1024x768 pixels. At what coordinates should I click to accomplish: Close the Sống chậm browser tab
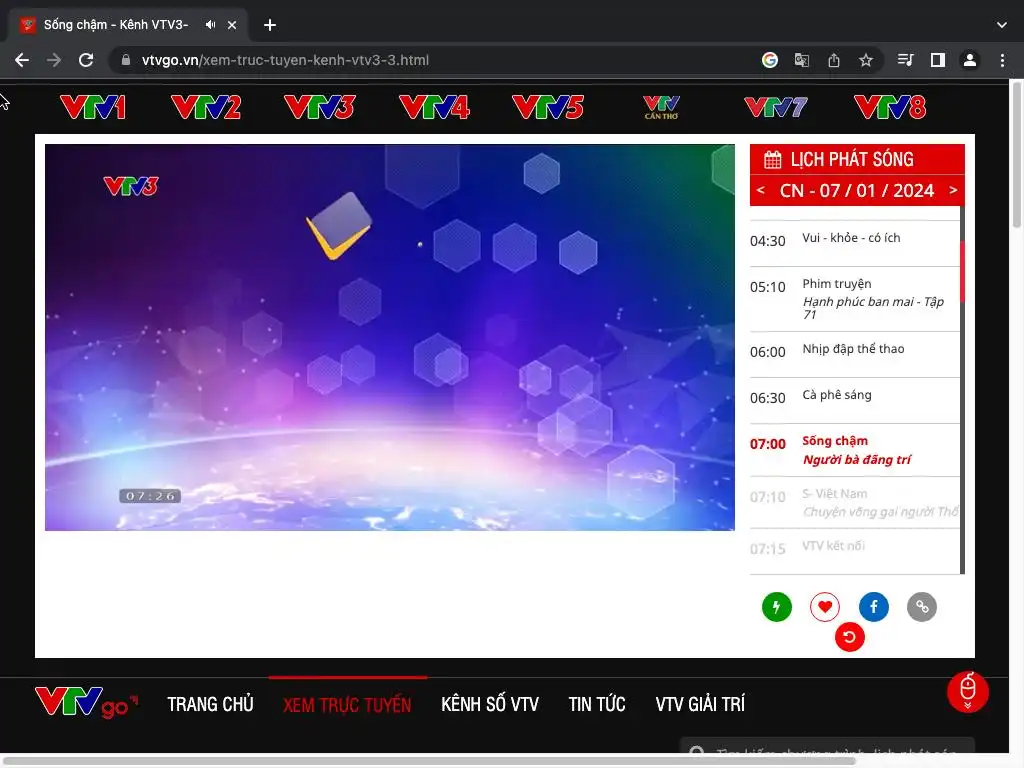[232, 25]
